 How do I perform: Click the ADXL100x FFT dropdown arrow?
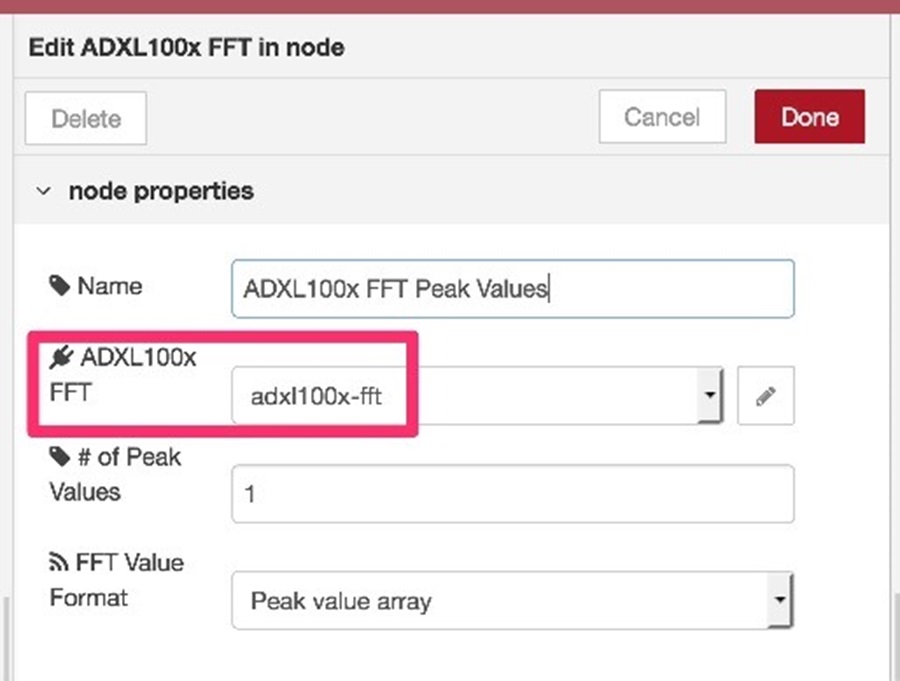[710, 396]
